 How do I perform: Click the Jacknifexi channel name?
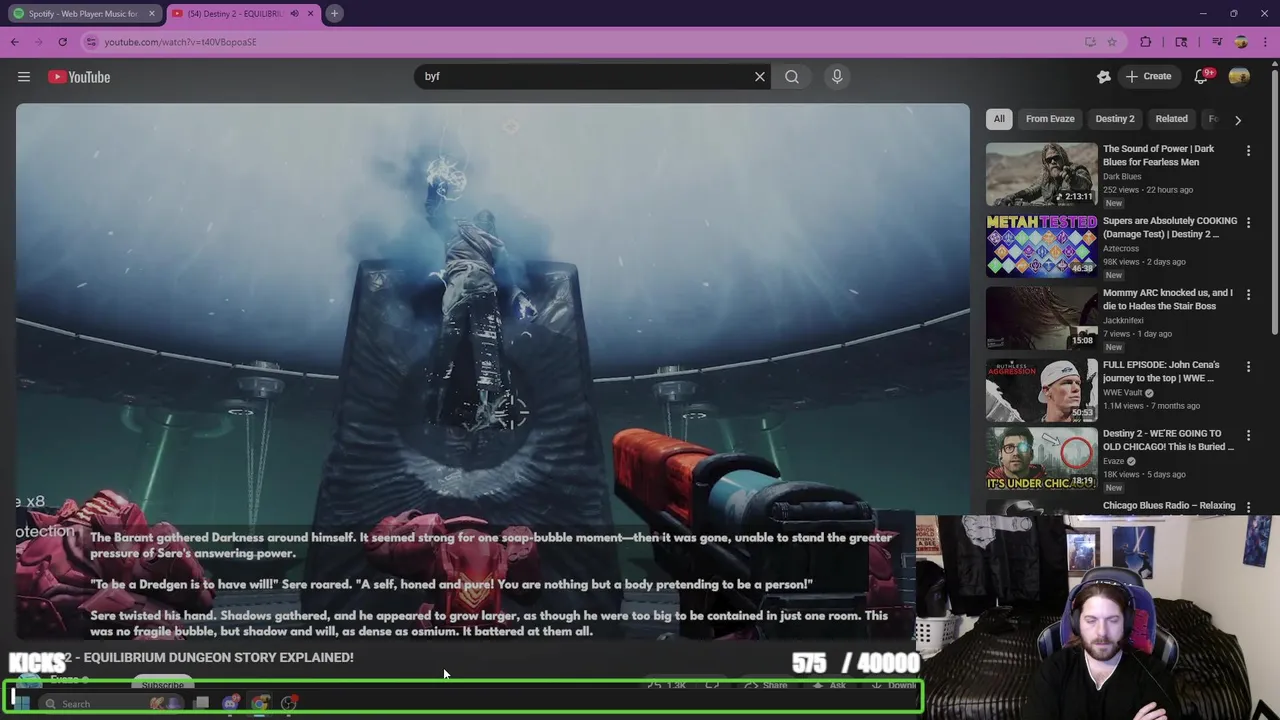click(1123, 320)
